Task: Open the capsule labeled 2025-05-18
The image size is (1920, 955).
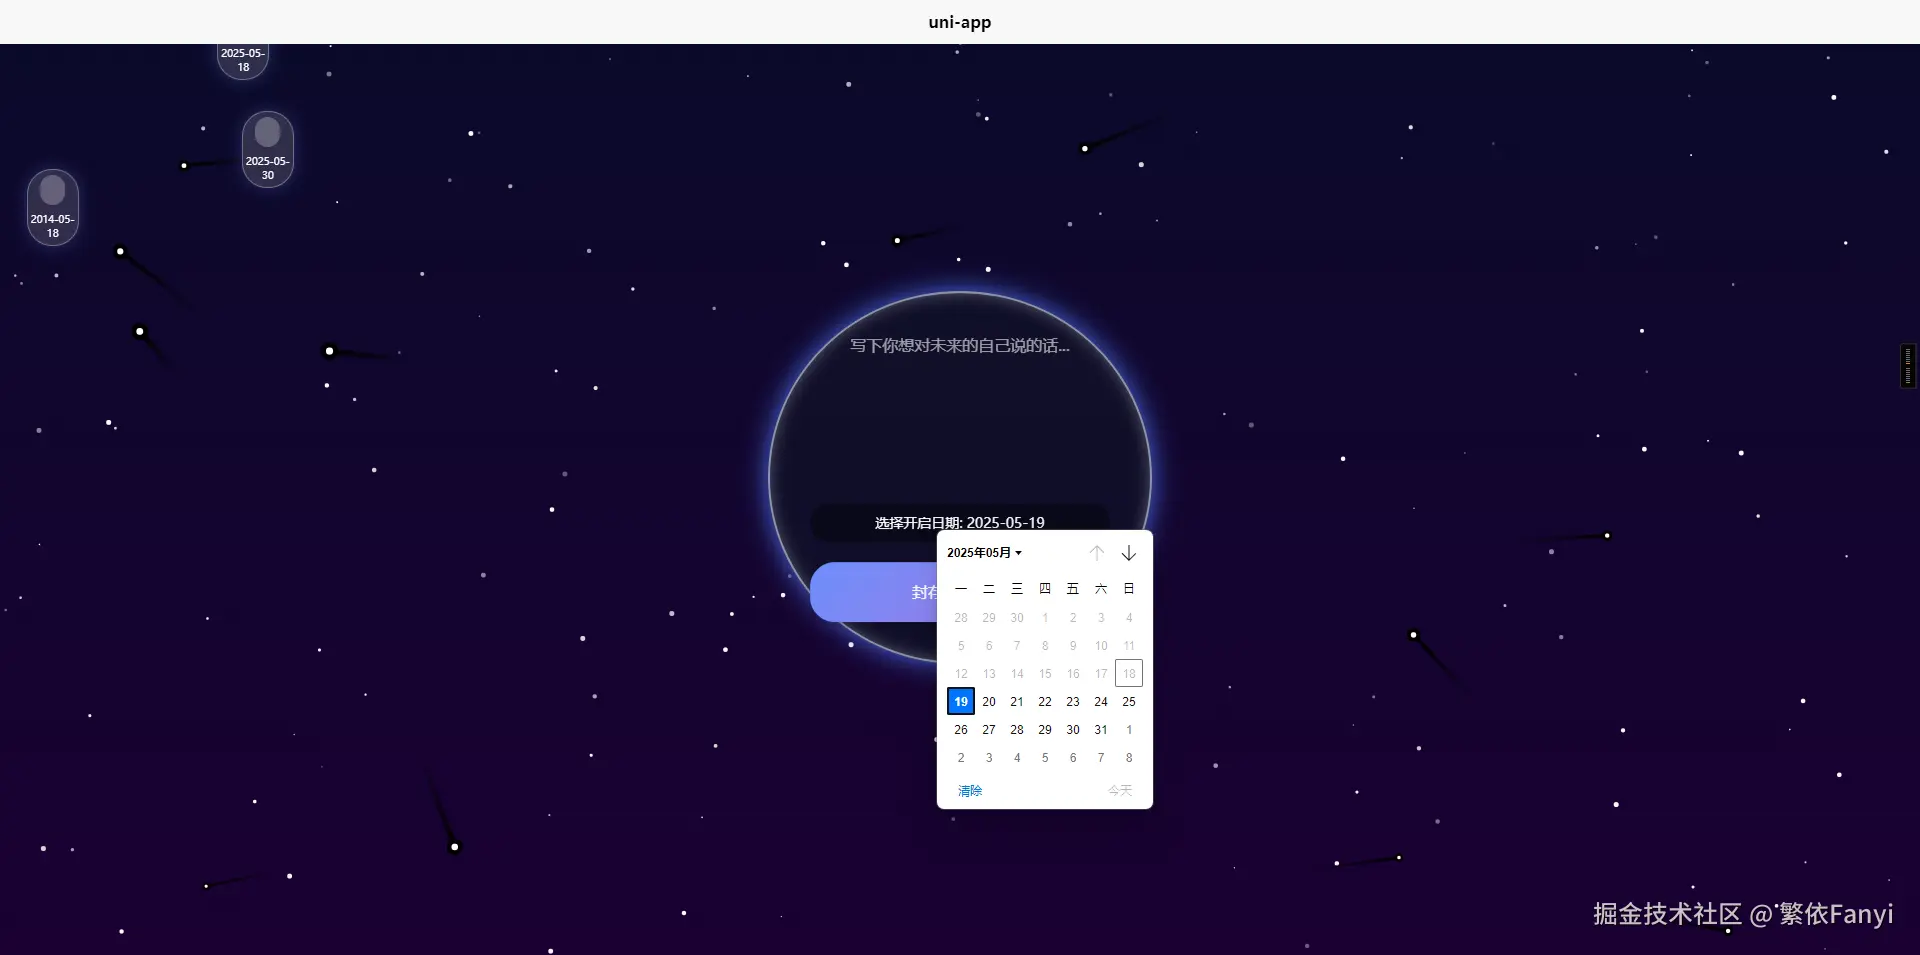Action: (x=243, y=60)
